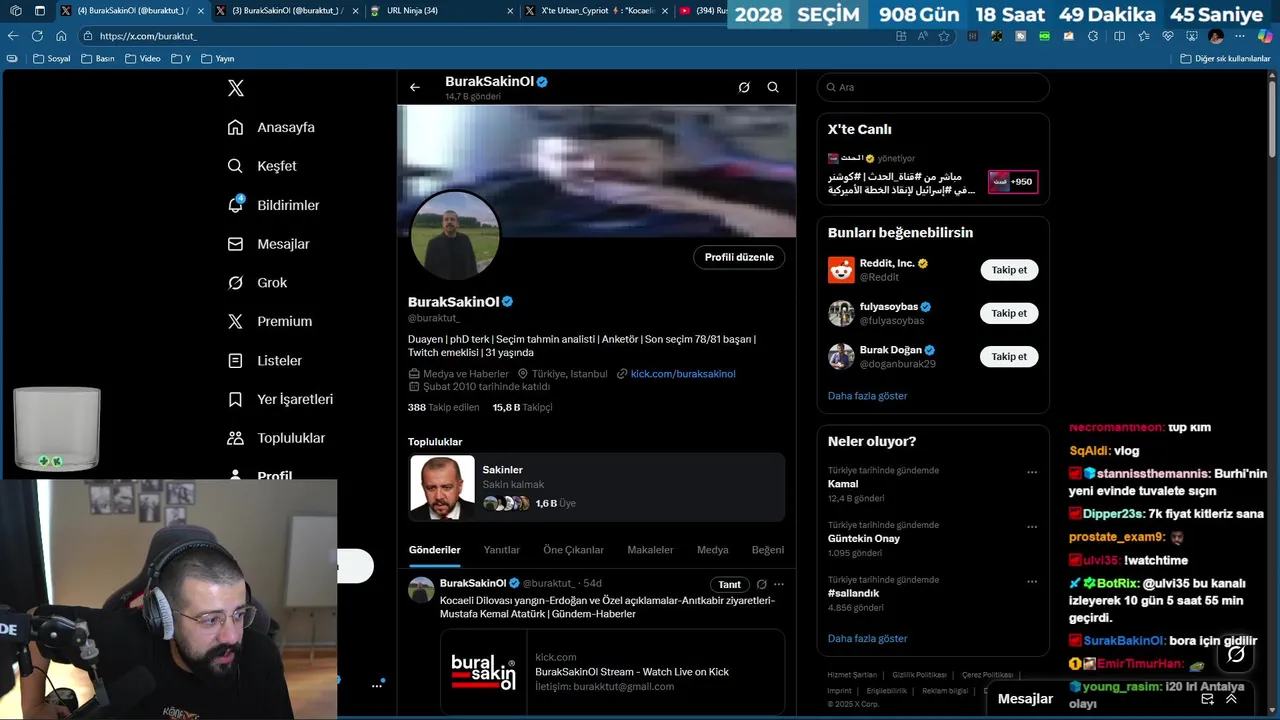Open the three-dot menu on the post
Image resolution: width=1280 pixels, height=720 pixels.
[x=779, y=584]
